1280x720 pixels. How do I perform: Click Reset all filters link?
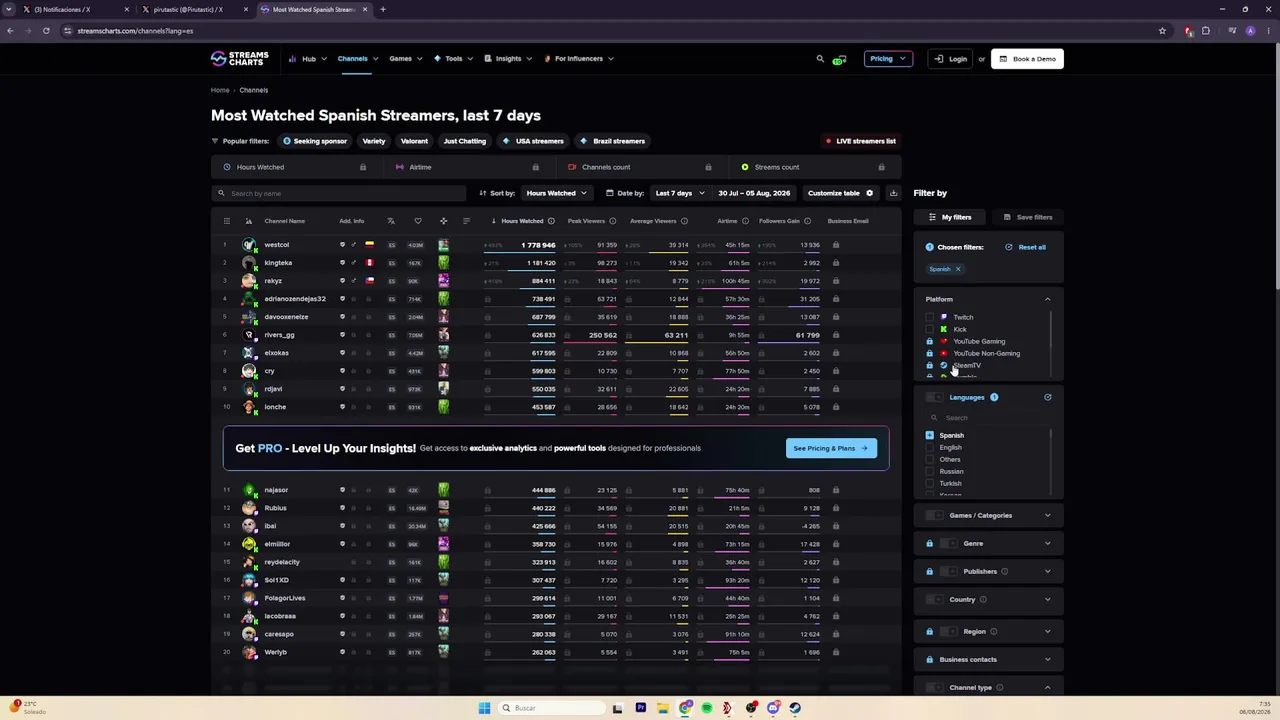pos(1026,247)
